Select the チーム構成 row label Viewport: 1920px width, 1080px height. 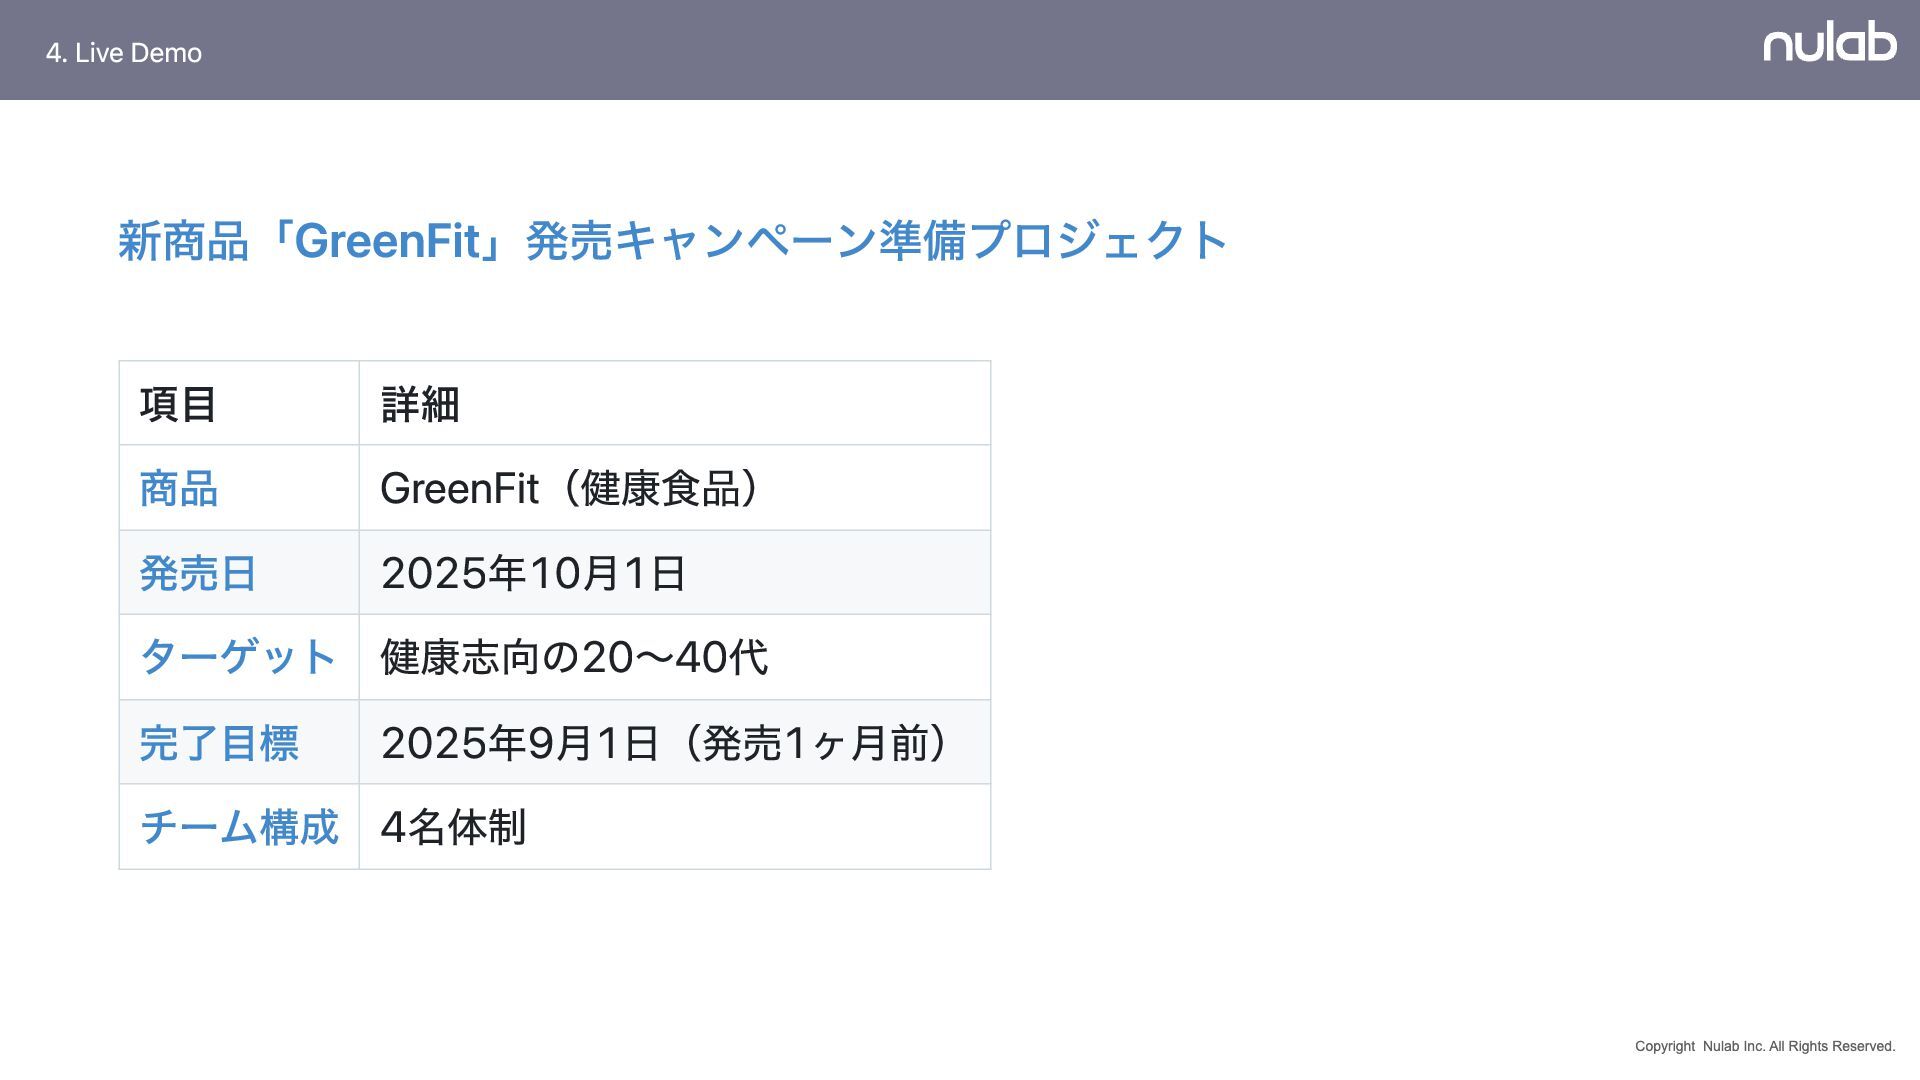(239, 827)
